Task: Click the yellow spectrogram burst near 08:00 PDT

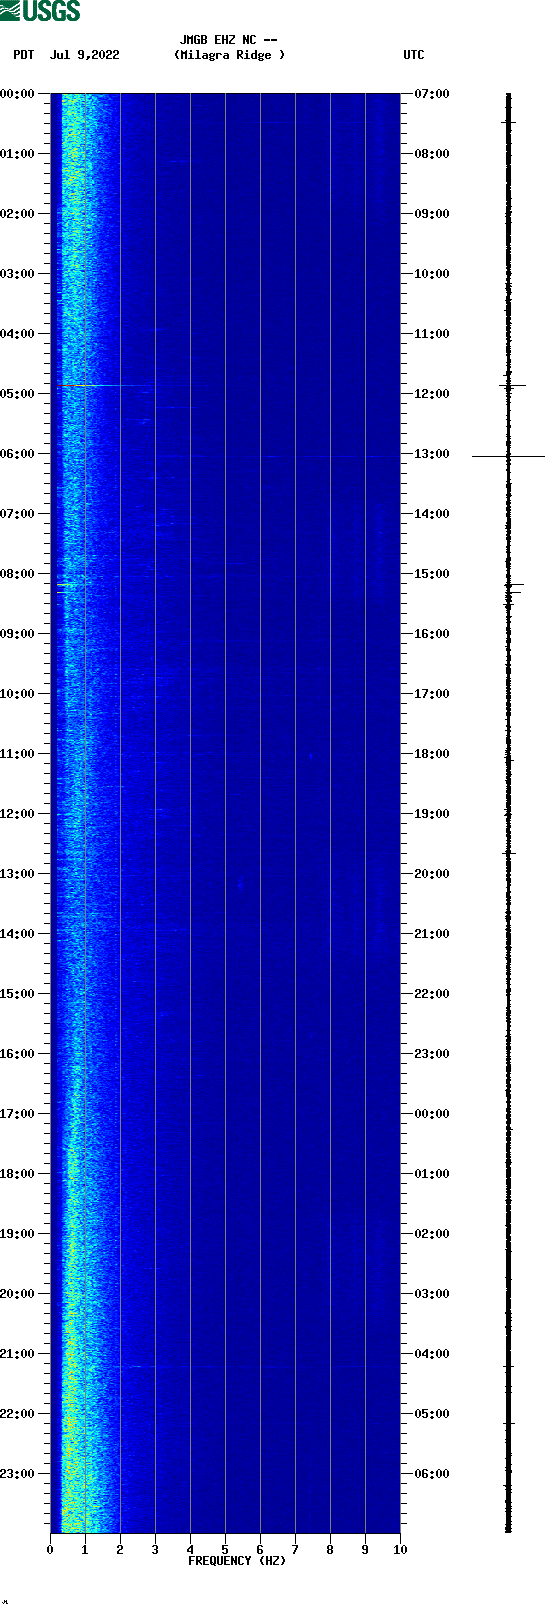Action: [x=65, y=584]
